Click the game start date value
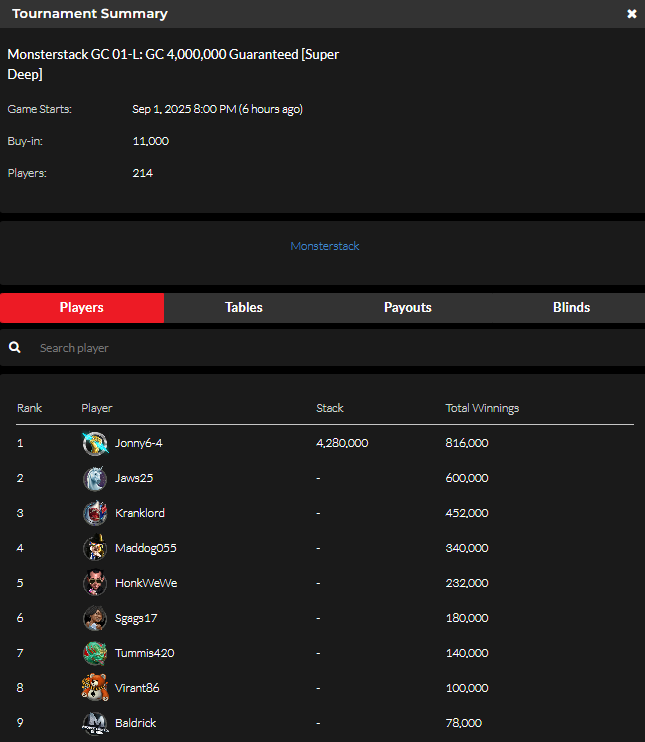645x742 pixels. (217, 109)
